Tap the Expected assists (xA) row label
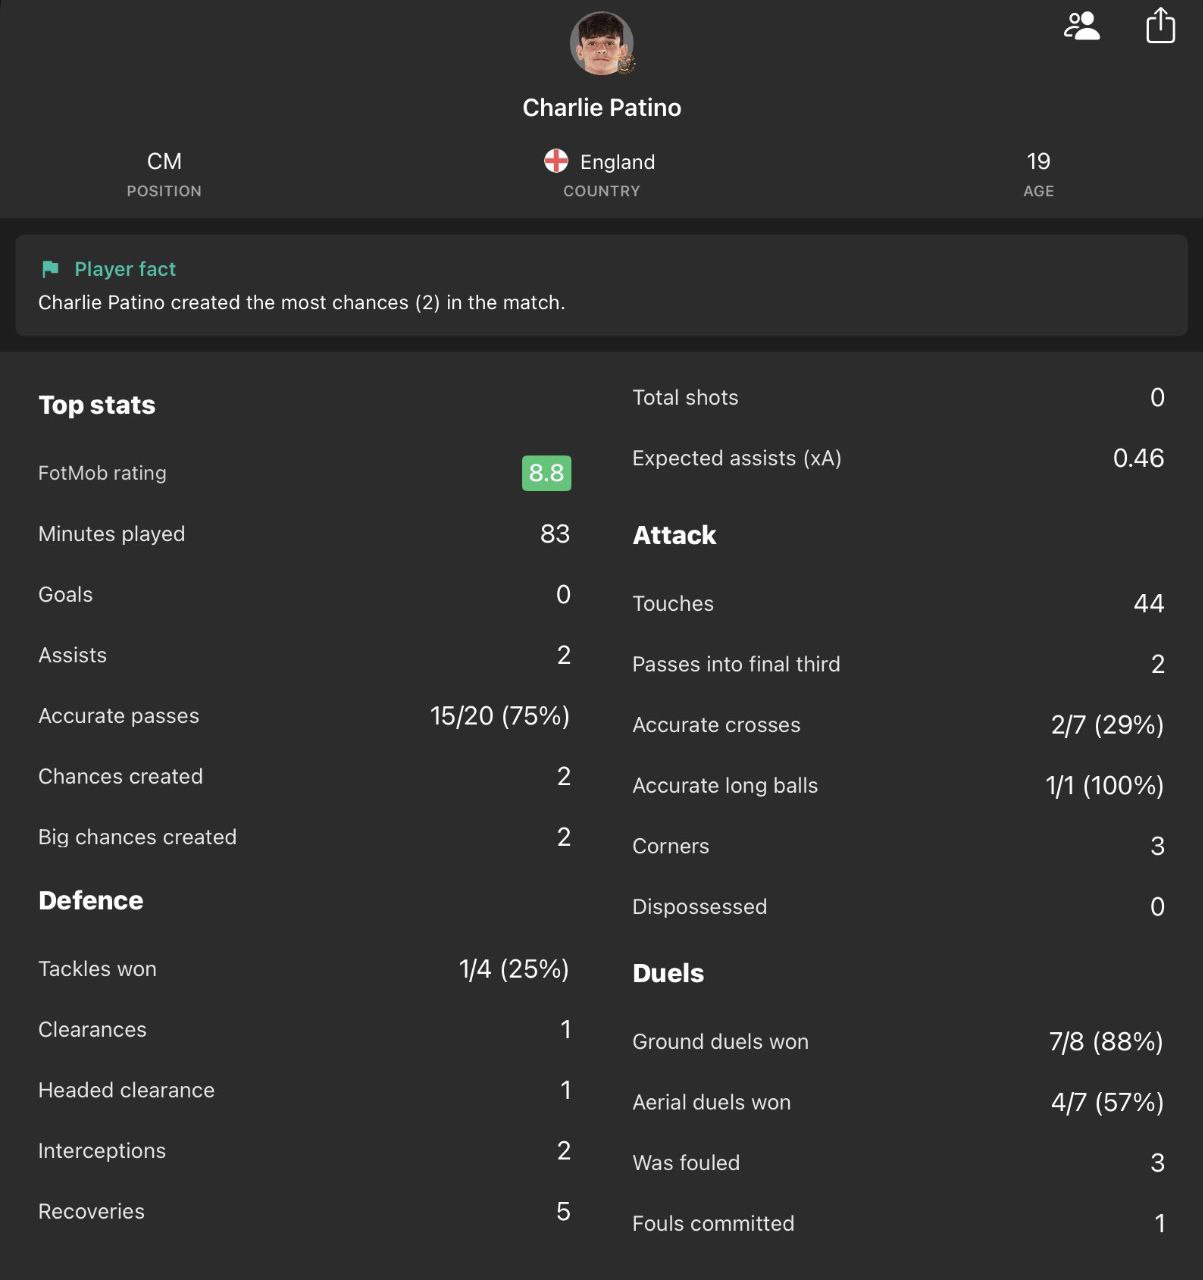Screen dimensions: 1203x1280 [x=737, y=459]
